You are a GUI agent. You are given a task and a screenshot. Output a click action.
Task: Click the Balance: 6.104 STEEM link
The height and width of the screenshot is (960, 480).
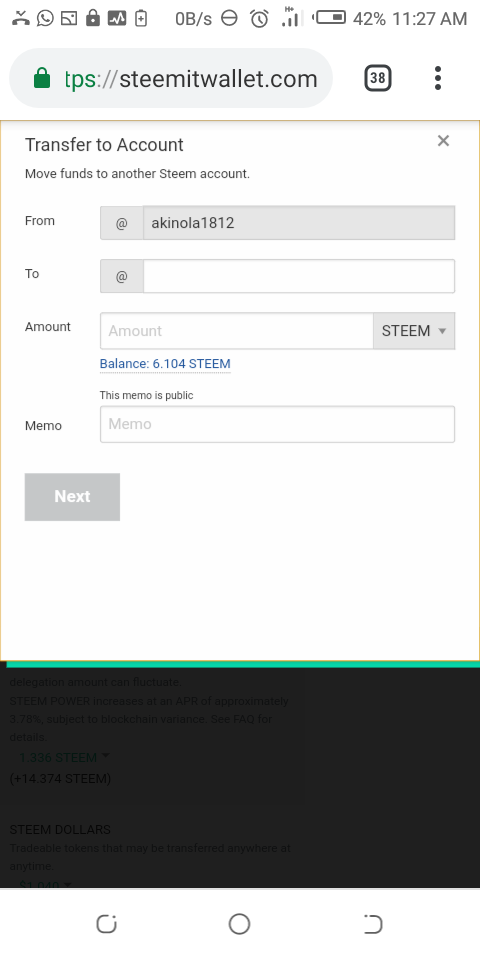165,364
